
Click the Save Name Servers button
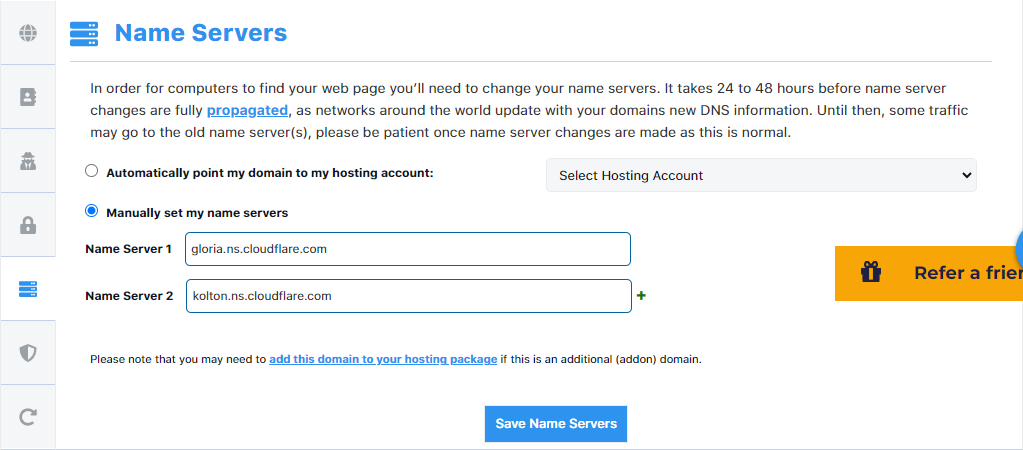tap(556, 424)
